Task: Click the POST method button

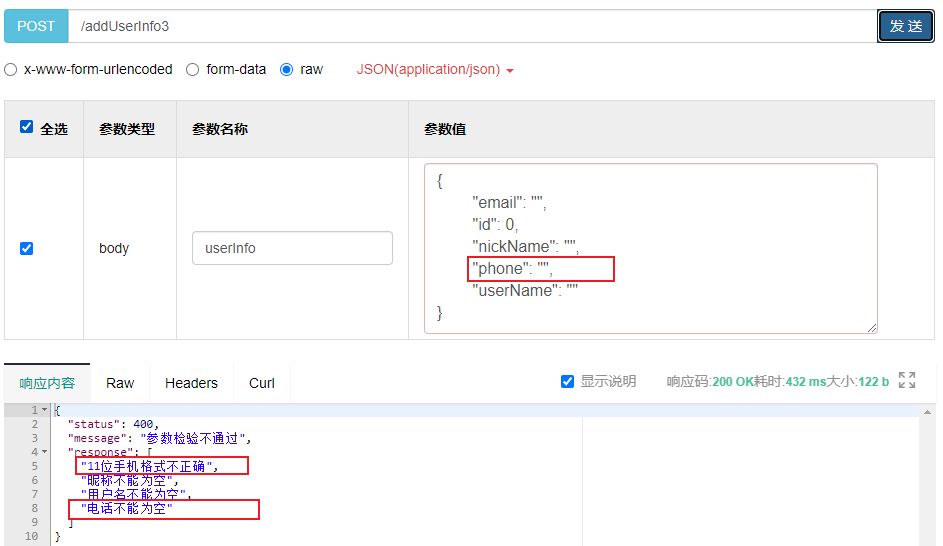Action: tap(36, 26)
